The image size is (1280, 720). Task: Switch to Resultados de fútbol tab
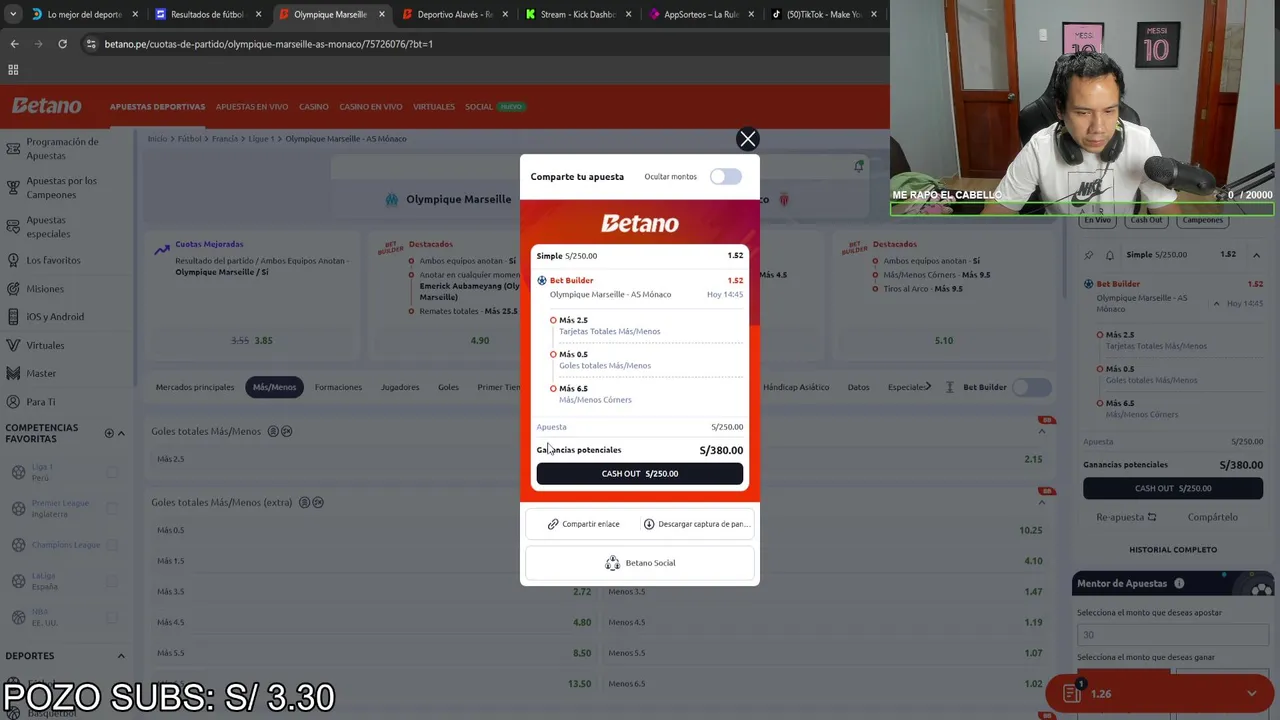click(x=208, y=14)
